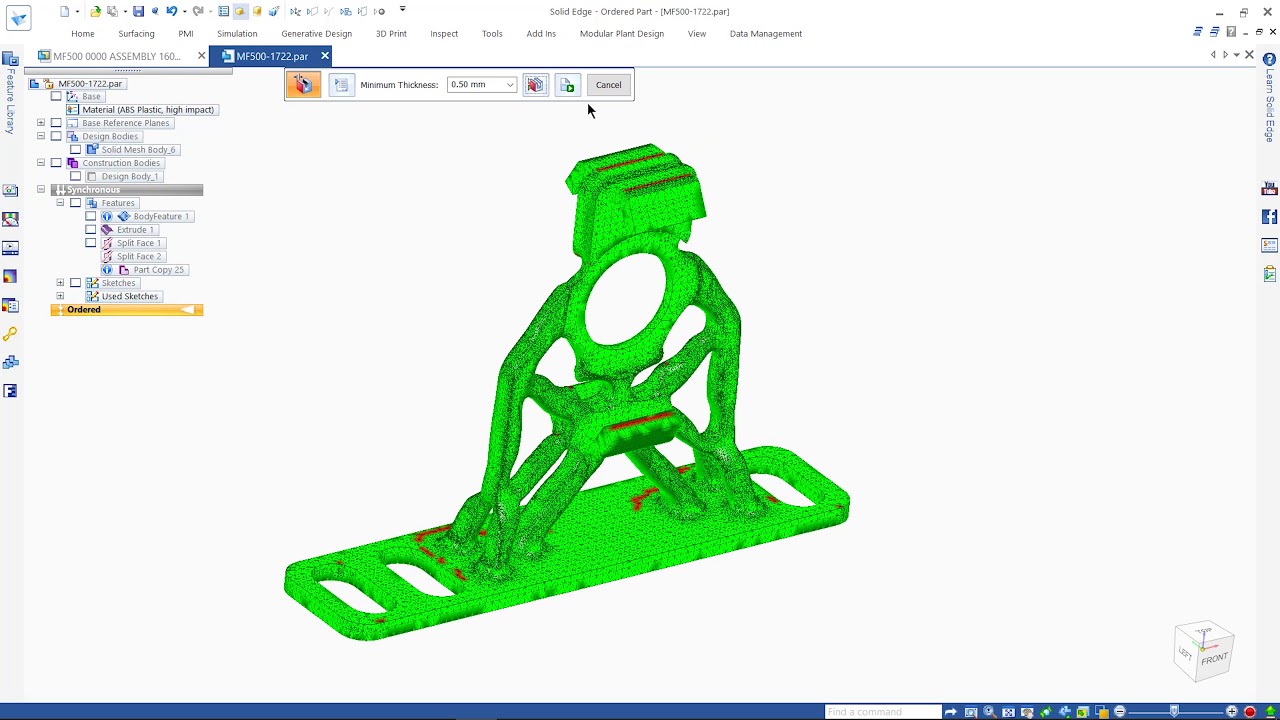
Task: Collapse the Synchronous tree section
Action: 41,189
